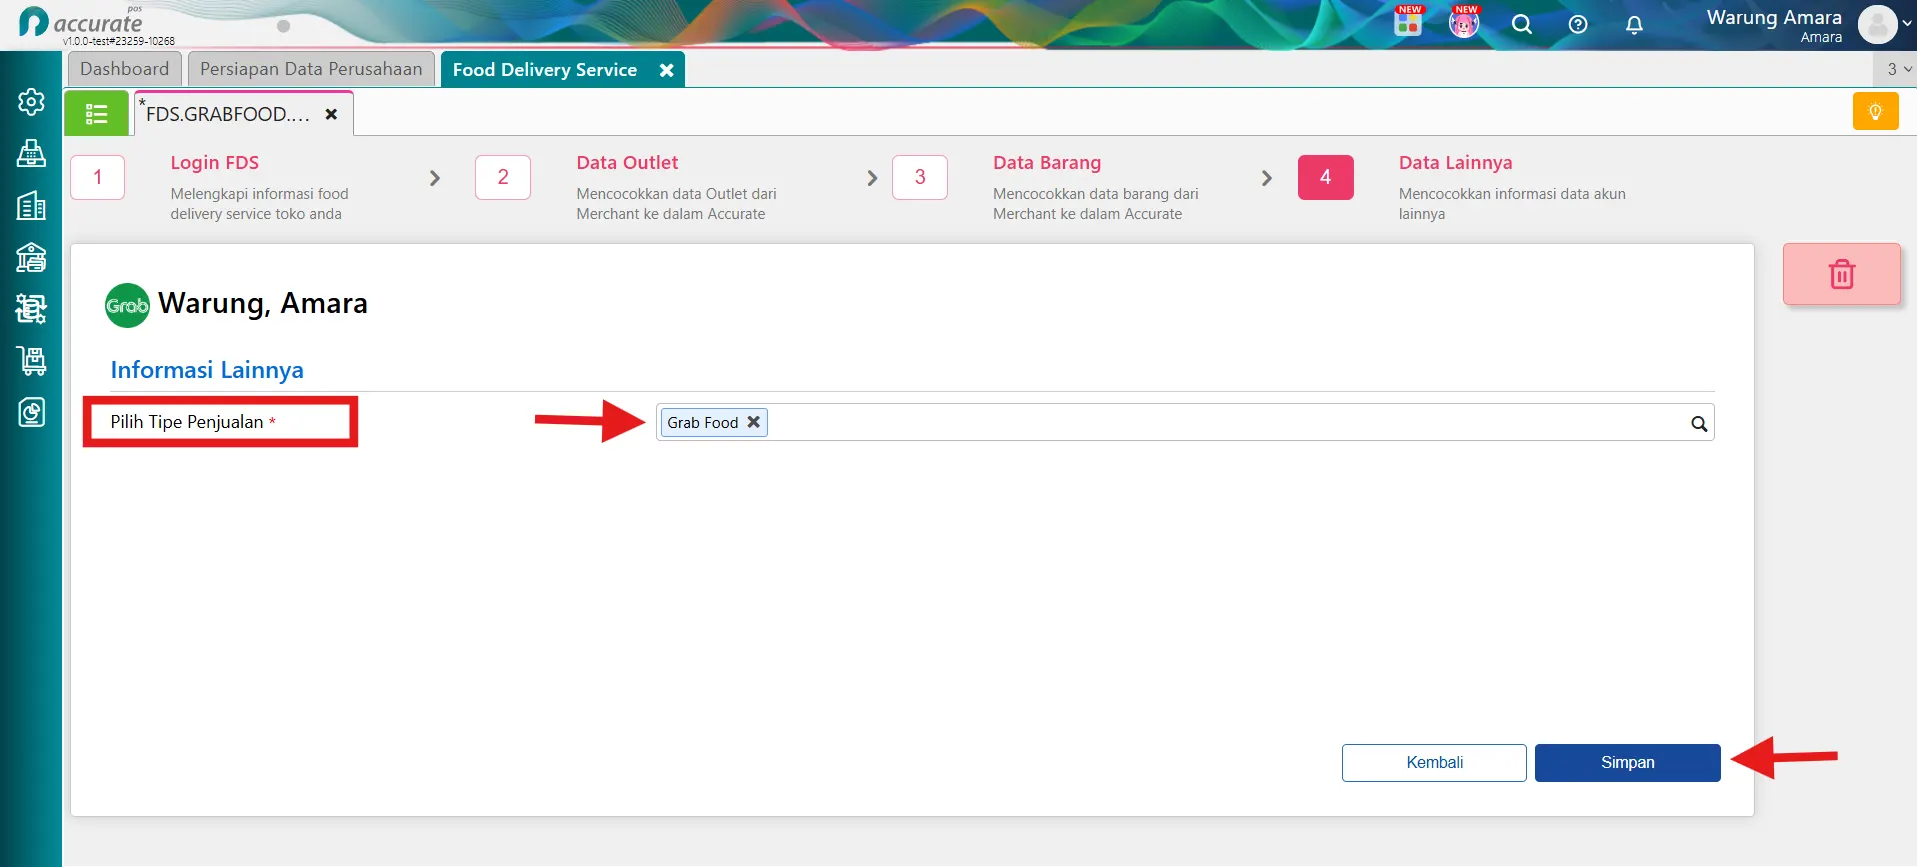
Task: Open the Settings gear in the sidebar
Action: coord(31,102)
